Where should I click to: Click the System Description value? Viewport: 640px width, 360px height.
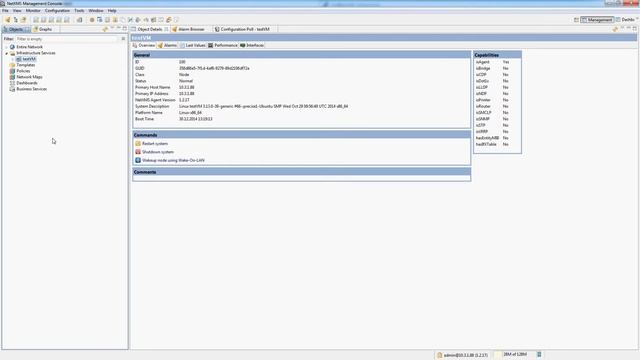coord(264,106)
